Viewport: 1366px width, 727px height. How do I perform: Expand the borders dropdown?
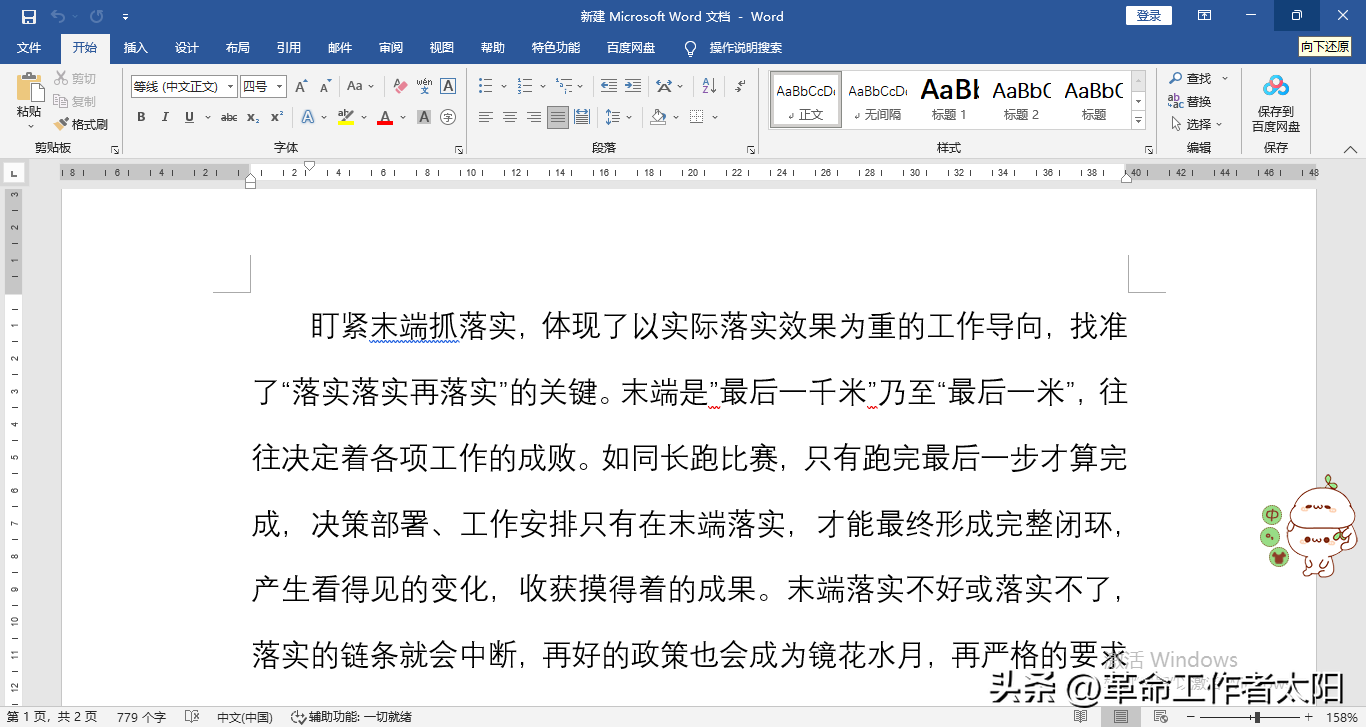(716, 117)
